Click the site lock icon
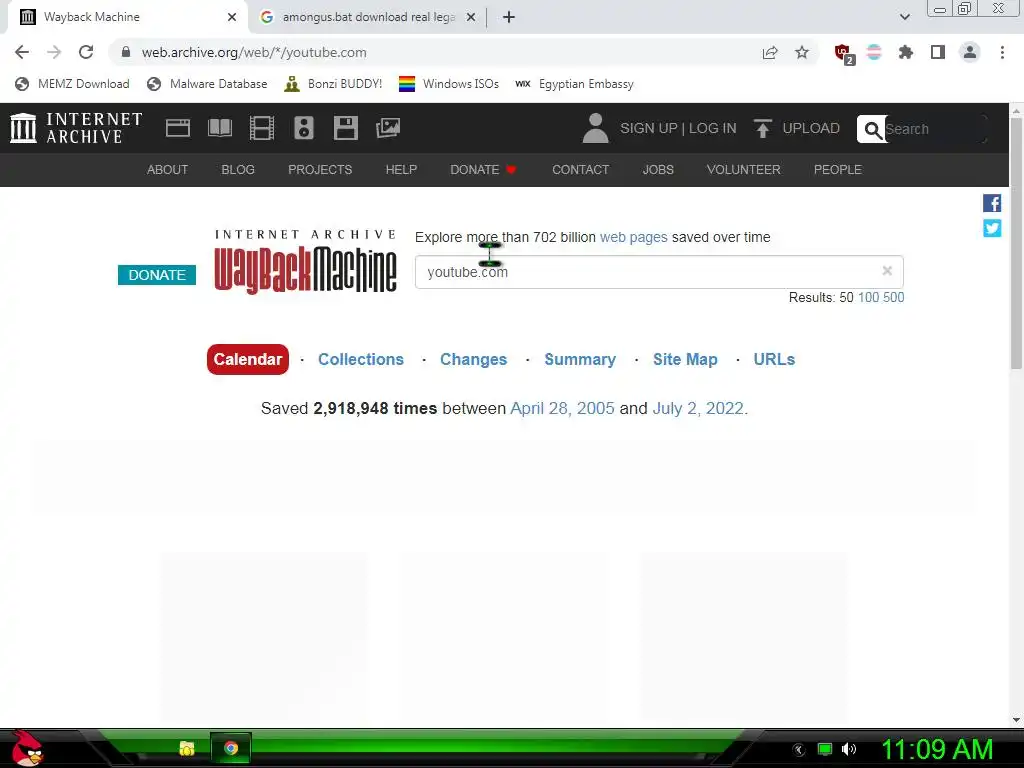The image size is (1024, 768). click(126, 52)
